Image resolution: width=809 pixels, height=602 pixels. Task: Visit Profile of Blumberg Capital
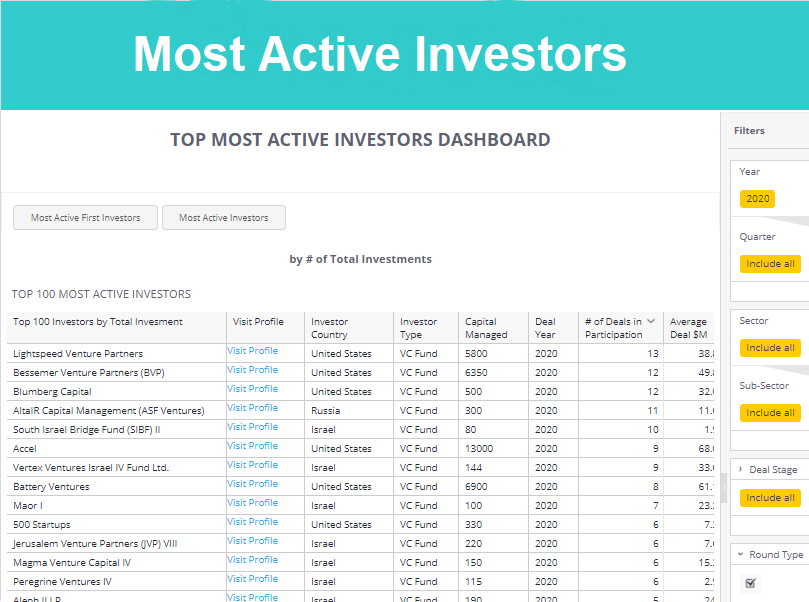coord(252,389)
